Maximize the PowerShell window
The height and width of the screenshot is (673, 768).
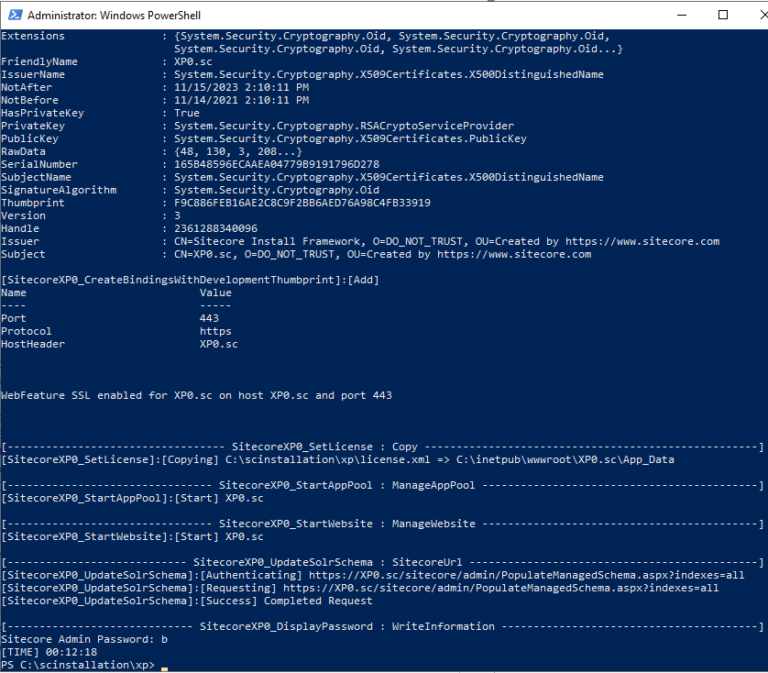pos(723,15)
